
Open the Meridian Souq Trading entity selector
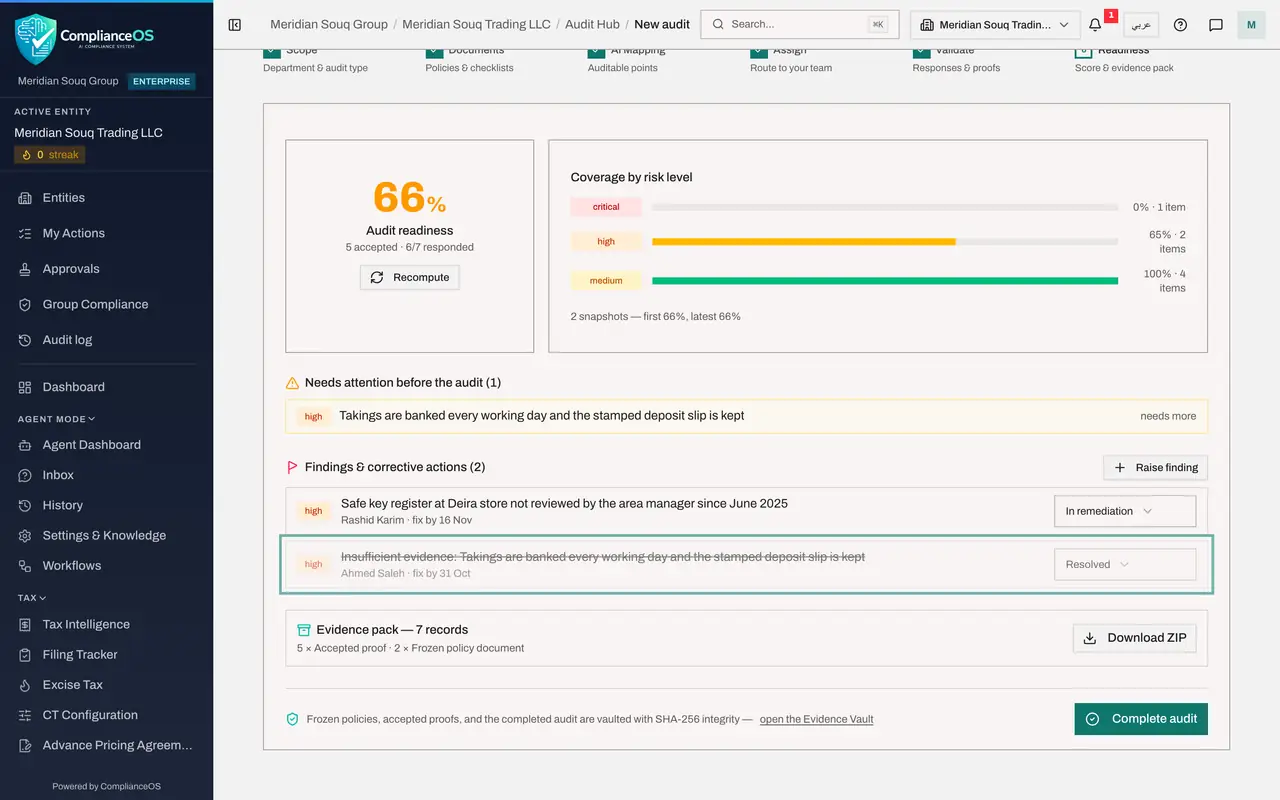(x=994, y=24)
